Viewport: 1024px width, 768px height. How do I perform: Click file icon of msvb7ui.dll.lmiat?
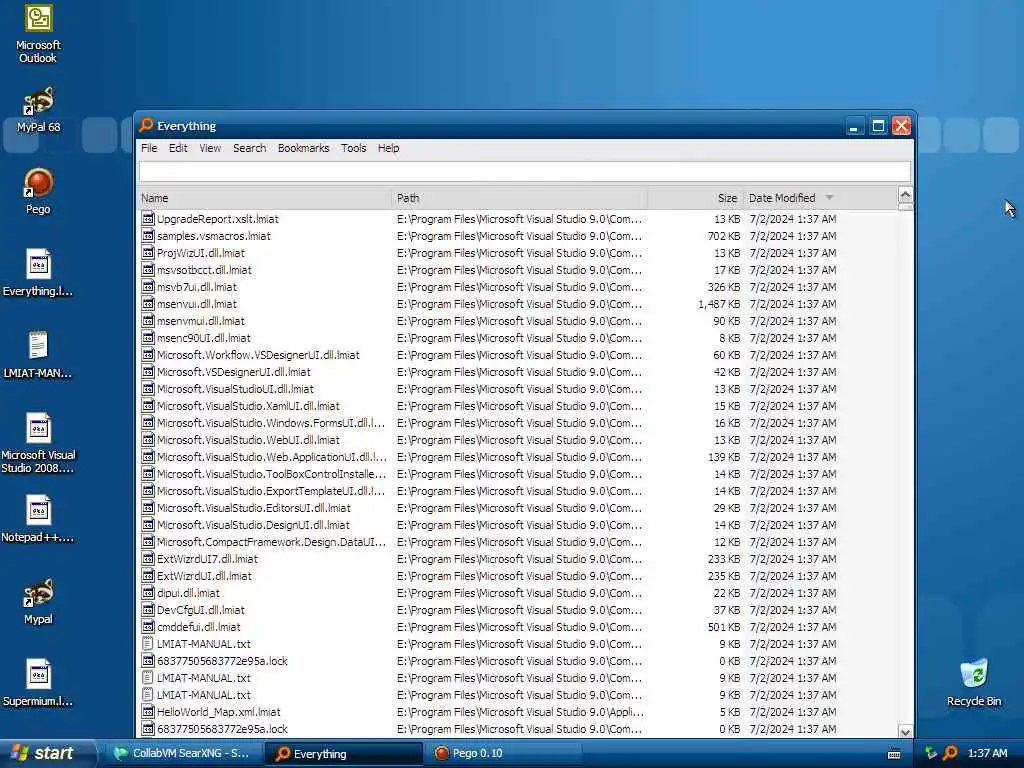coord(148,287)
